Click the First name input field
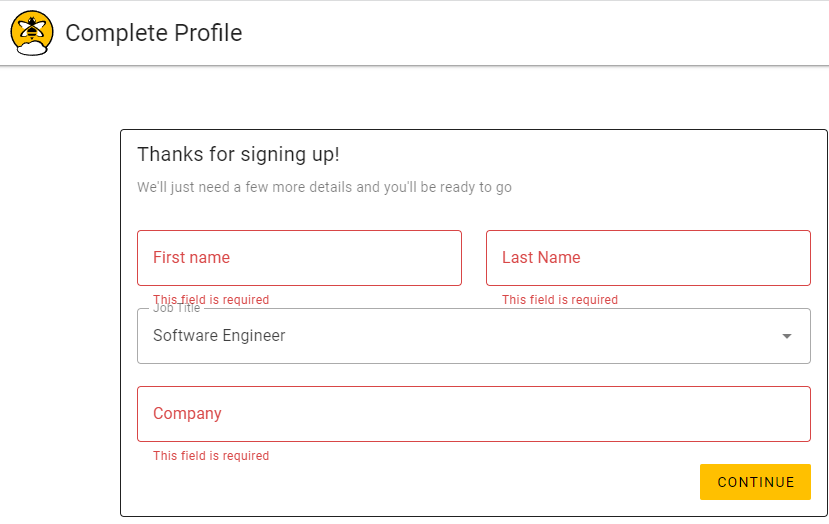Viewport: 829px width, 524px height. (299, 258)
